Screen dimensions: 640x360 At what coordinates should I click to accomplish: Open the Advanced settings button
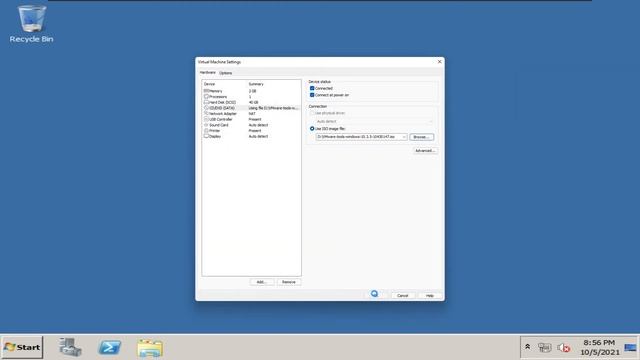point(425,151)
